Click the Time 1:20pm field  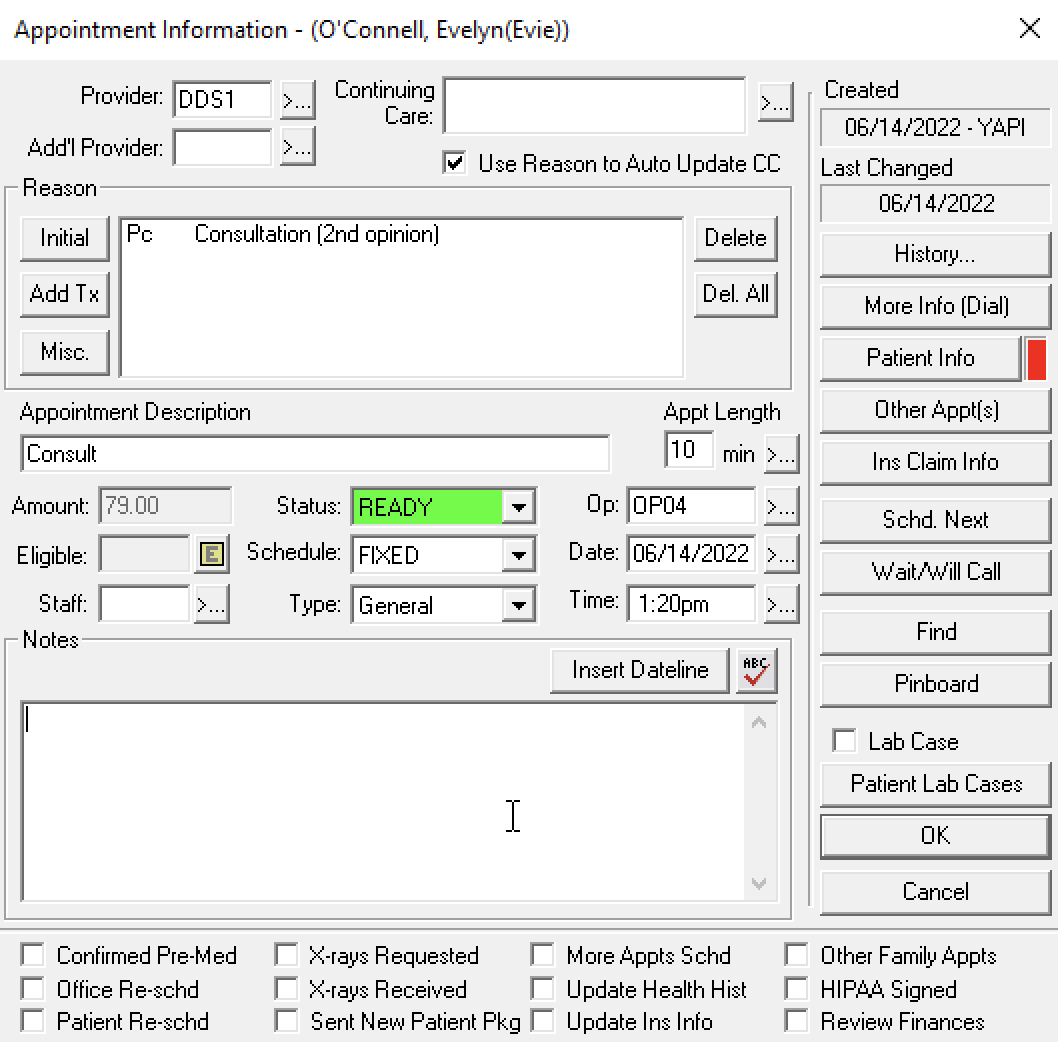[691, 604]
